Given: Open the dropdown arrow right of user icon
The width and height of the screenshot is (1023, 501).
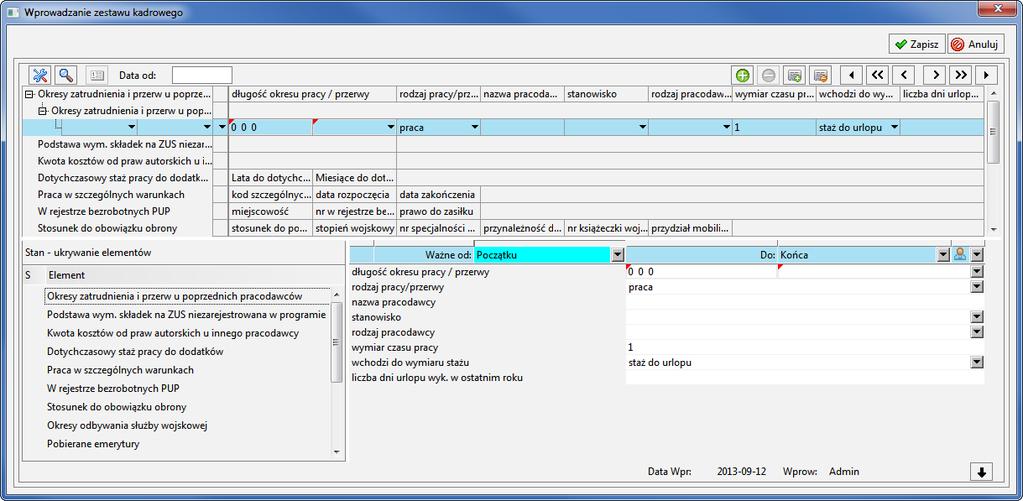Looking at the screenshot, I should (977, 255).
